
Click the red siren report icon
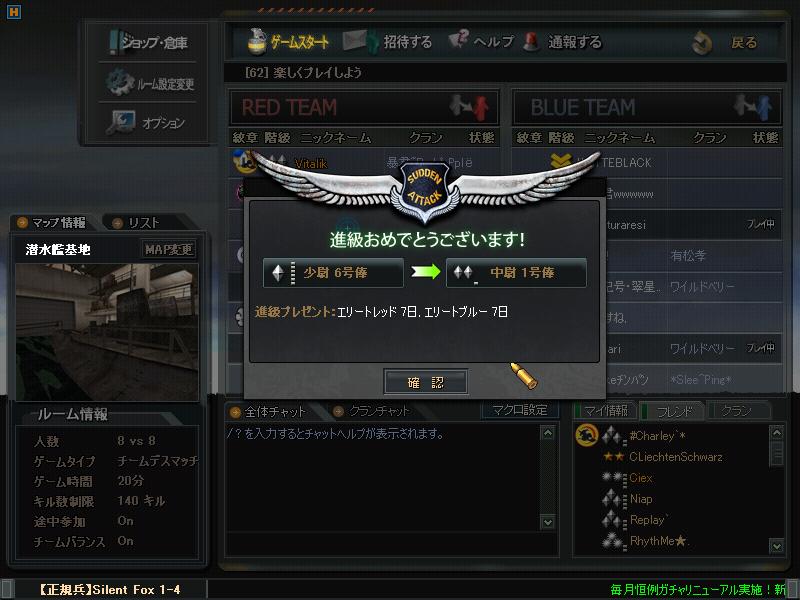click(x=531, y=42)
